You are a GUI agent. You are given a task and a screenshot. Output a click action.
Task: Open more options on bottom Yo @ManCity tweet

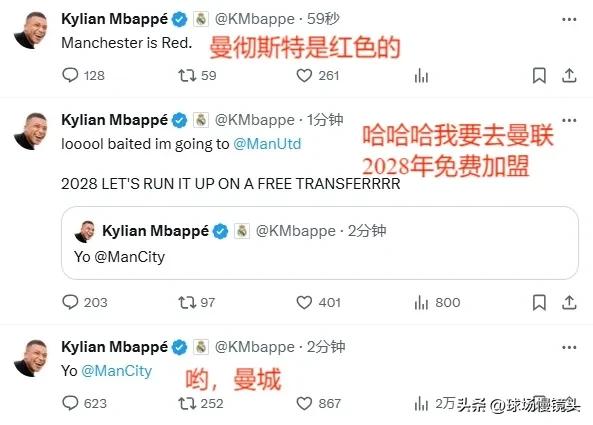click(x=569, y=347)
